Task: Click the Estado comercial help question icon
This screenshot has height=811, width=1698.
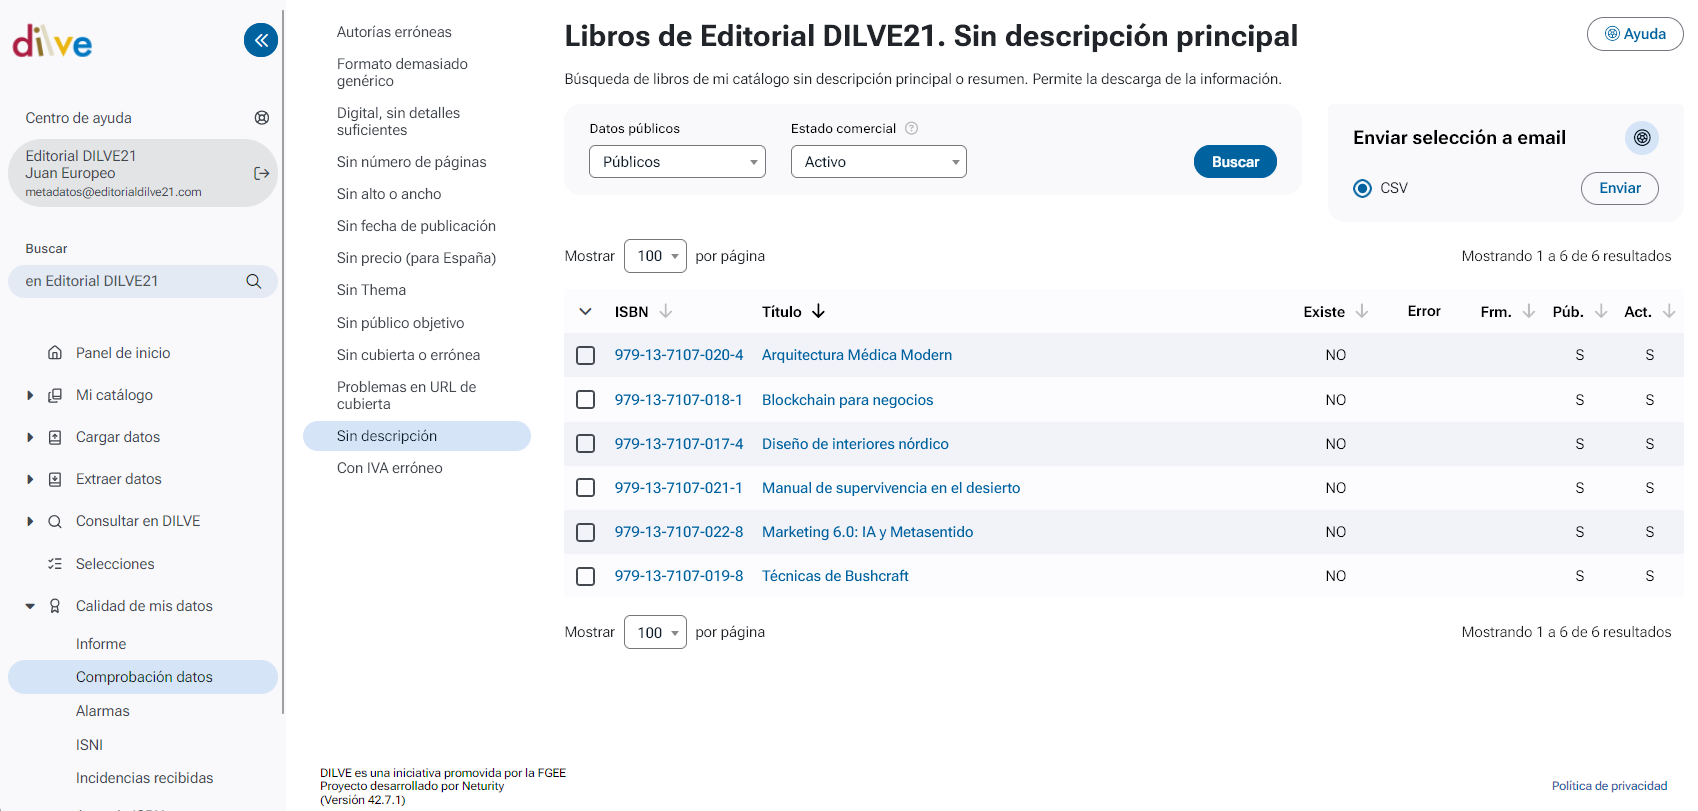Action: tap(911, 128)
